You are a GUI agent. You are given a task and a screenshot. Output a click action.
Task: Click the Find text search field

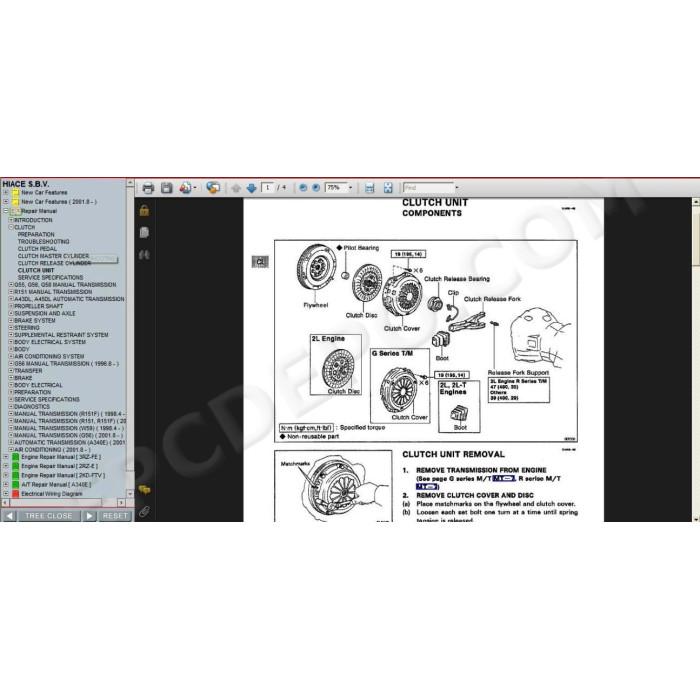pyautogui.click(x=429, y=188)
